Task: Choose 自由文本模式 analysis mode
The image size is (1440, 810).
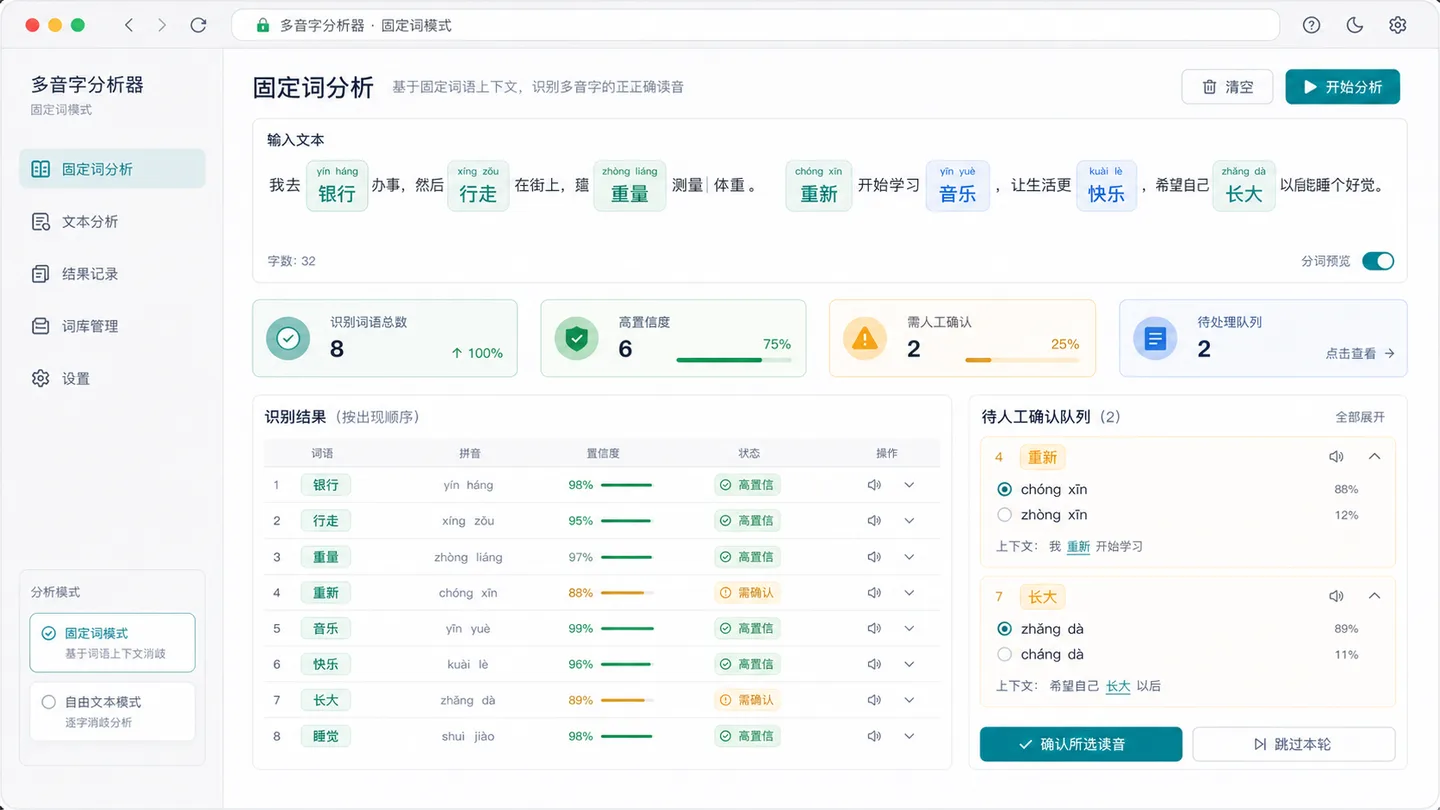Action: [x=112, y=711]
